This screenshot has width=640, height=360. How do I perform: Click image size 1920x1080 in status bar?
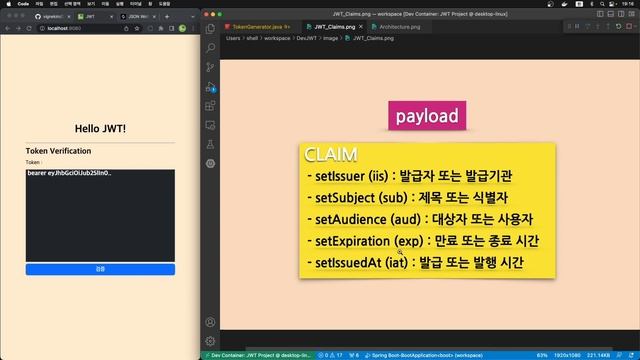pos(567,356)
